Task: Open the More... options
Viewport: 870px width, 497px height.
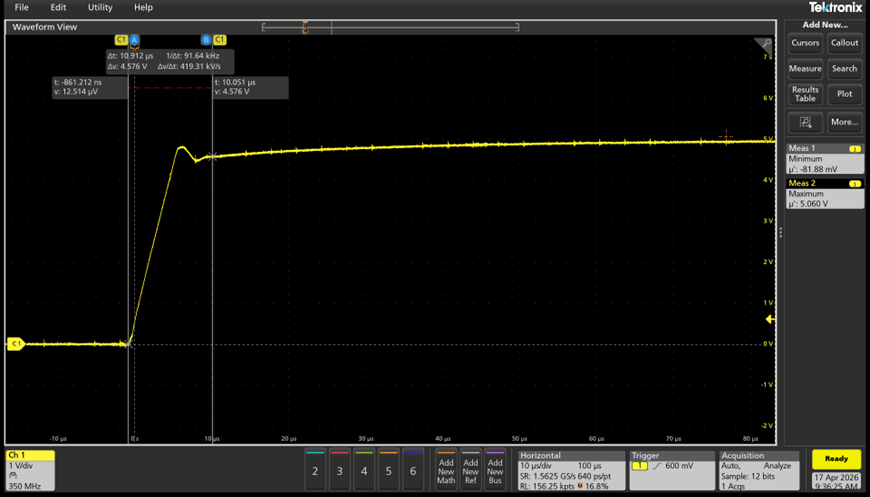Action: 844,122
